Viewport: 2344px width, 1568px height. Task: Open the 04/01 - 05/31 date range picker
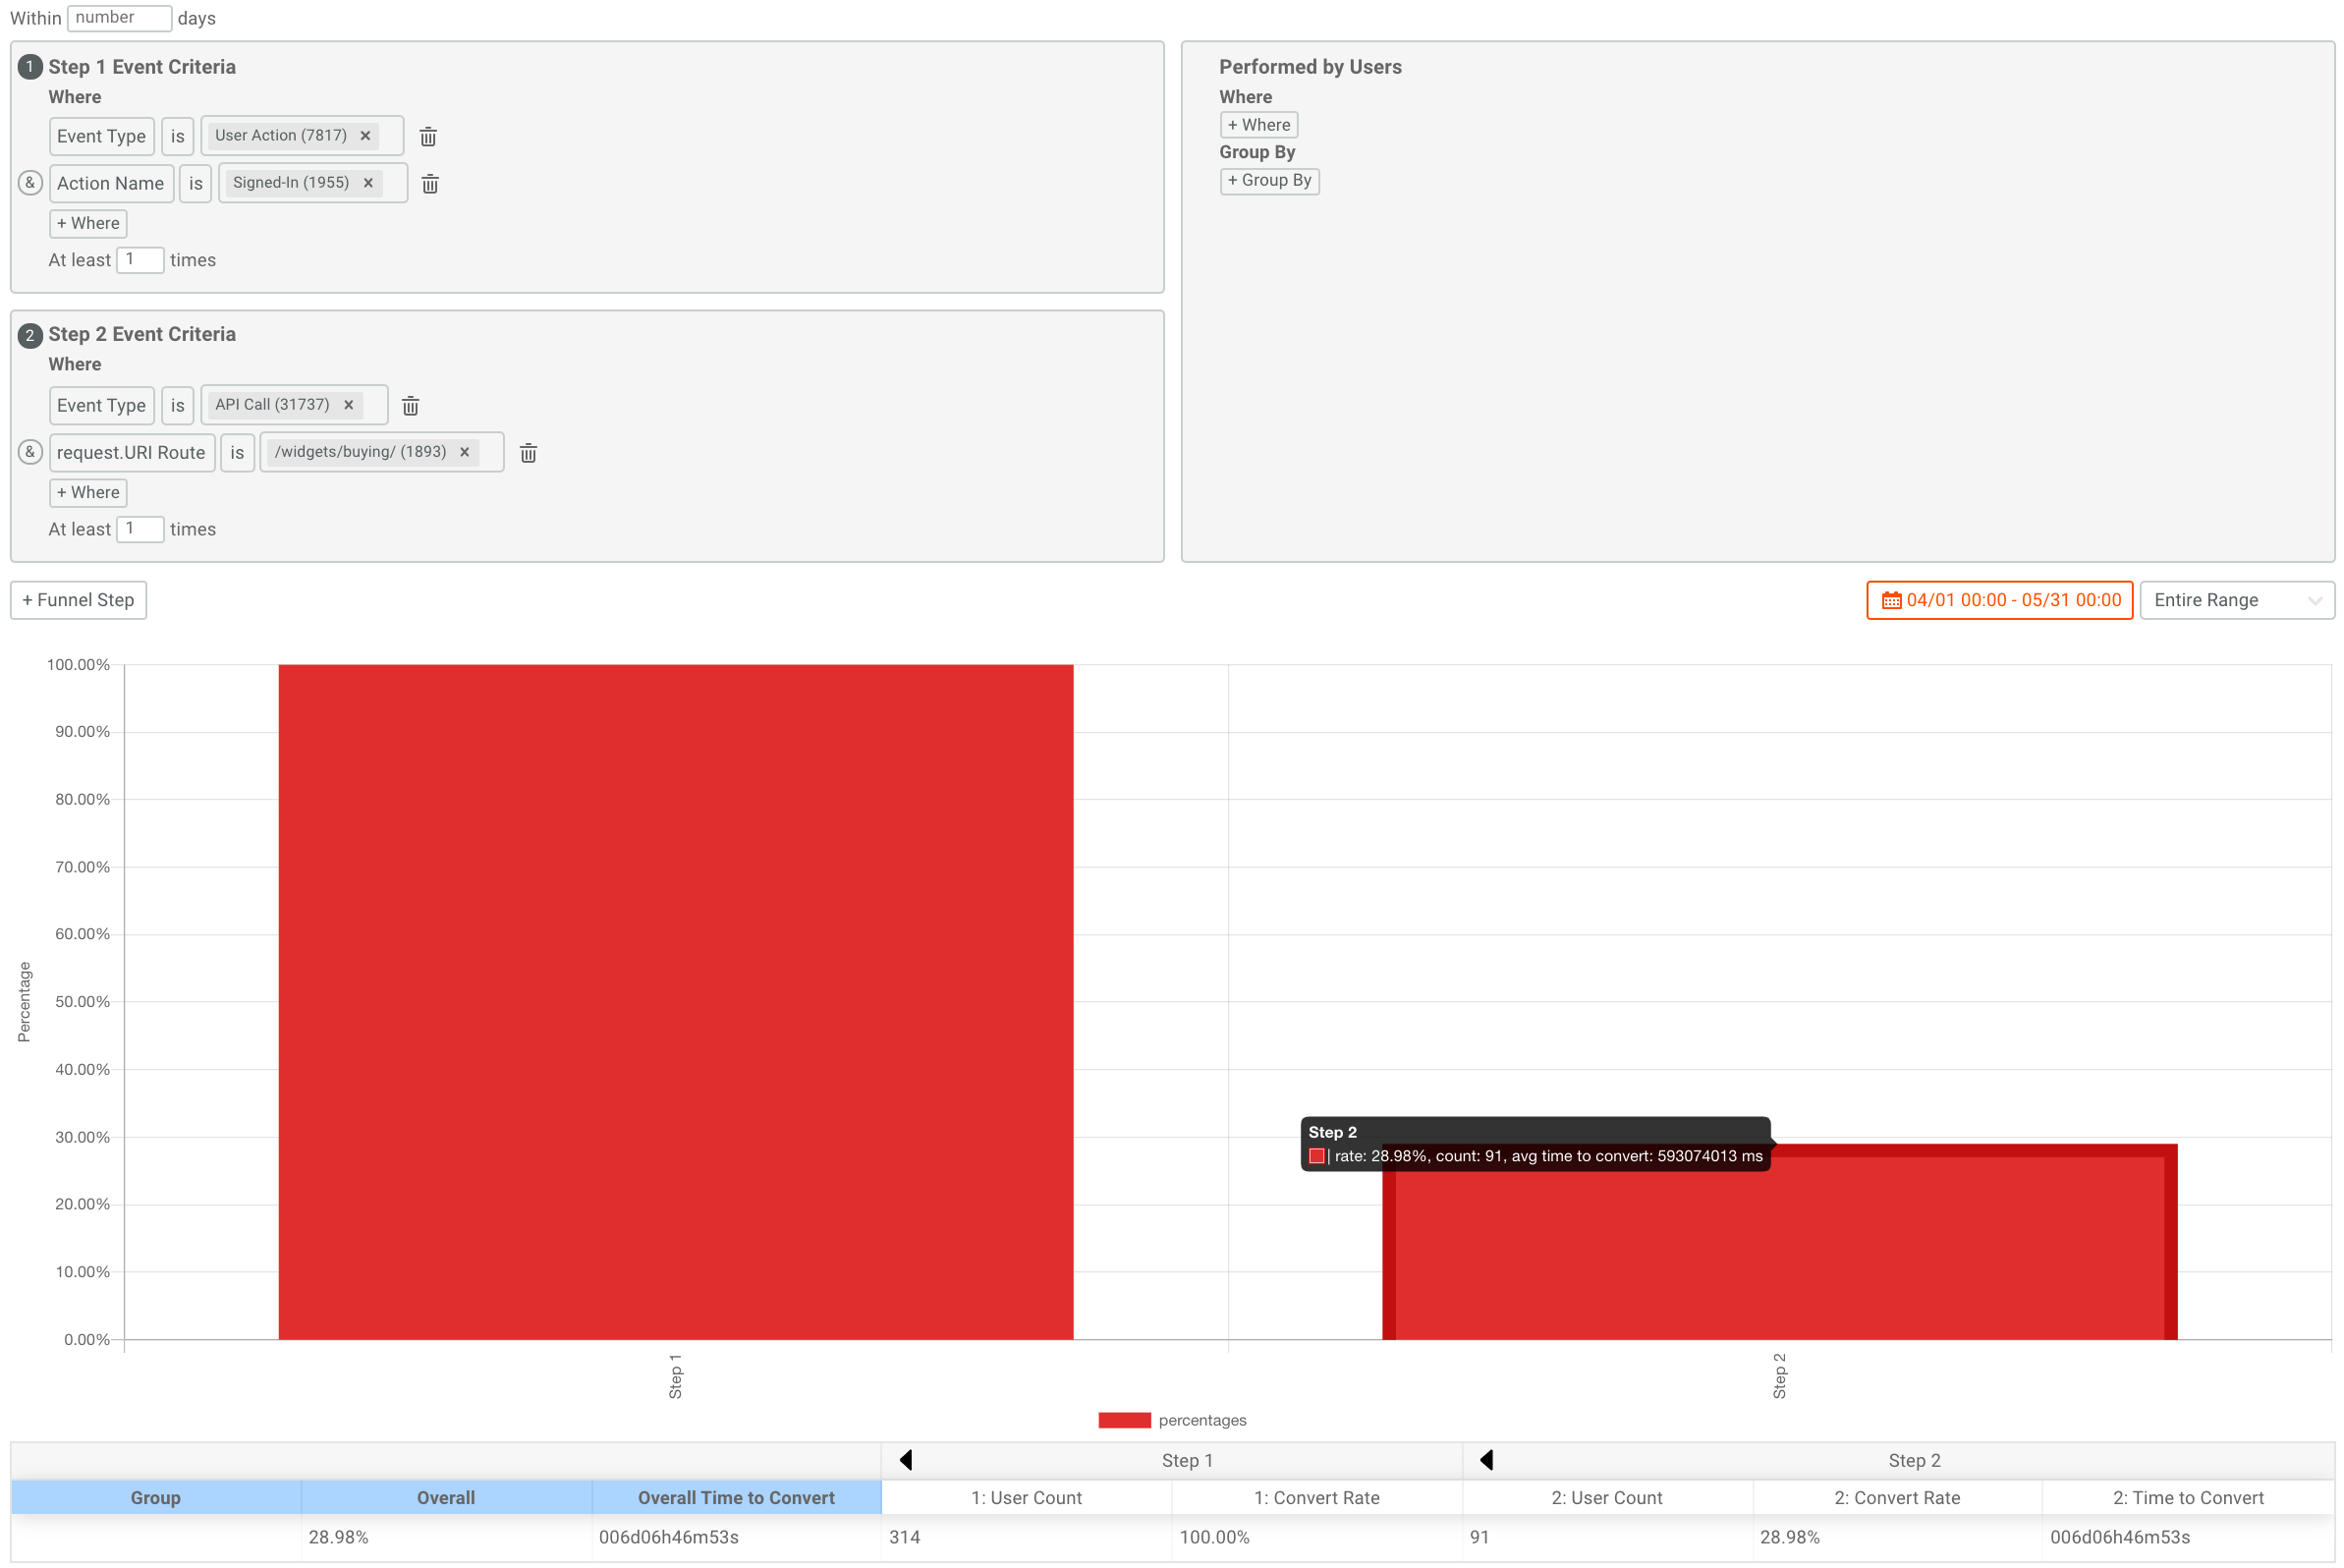1999,600
